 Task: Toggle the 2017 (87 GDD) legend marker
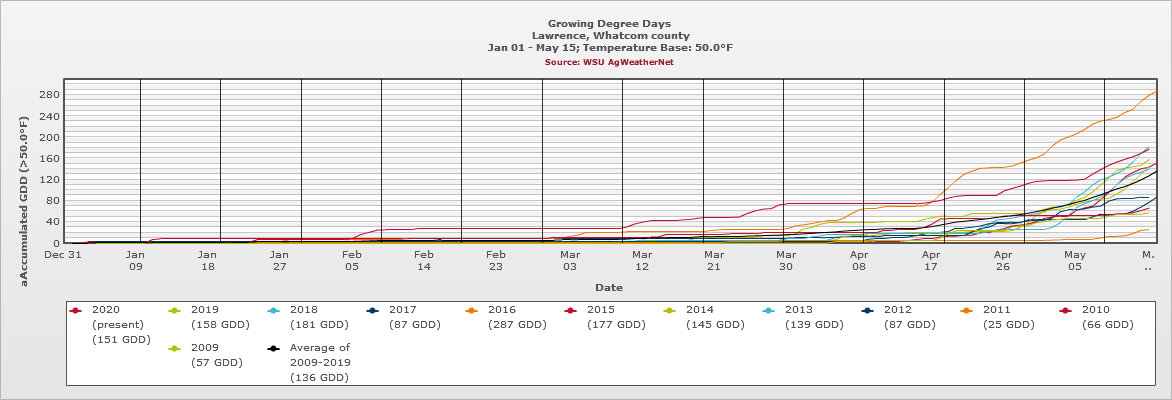pos(373,310)
